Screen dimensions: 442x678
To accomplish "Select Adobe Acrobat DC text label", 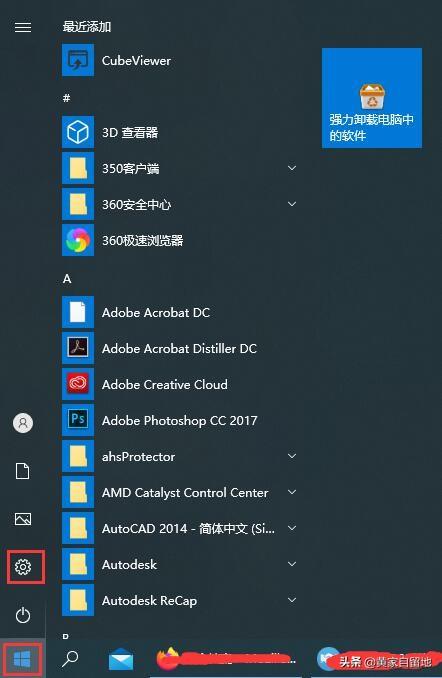I will [x=156, y=312].
